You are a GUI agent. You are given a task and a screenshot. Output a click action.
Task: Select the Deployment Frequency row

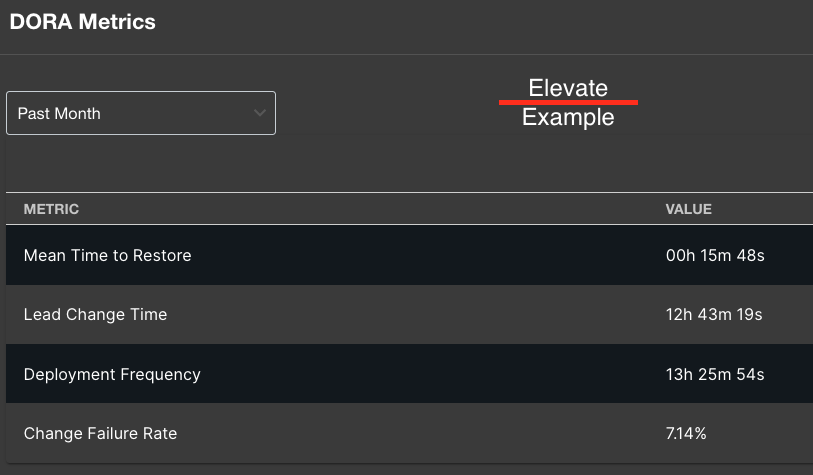(x=410, y=374)
